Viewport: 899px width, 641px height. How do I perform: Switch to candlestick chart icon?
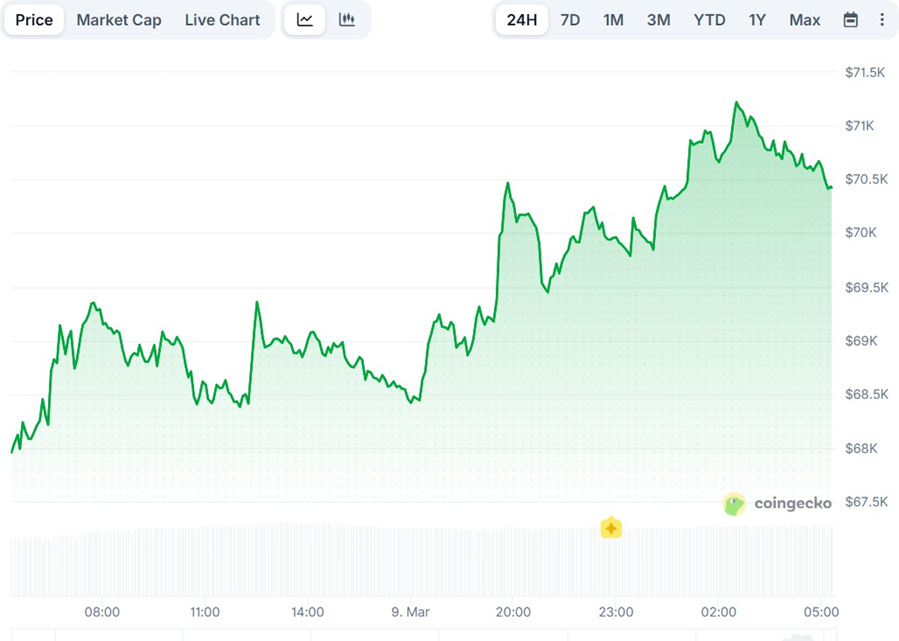[x=347, y=20]
